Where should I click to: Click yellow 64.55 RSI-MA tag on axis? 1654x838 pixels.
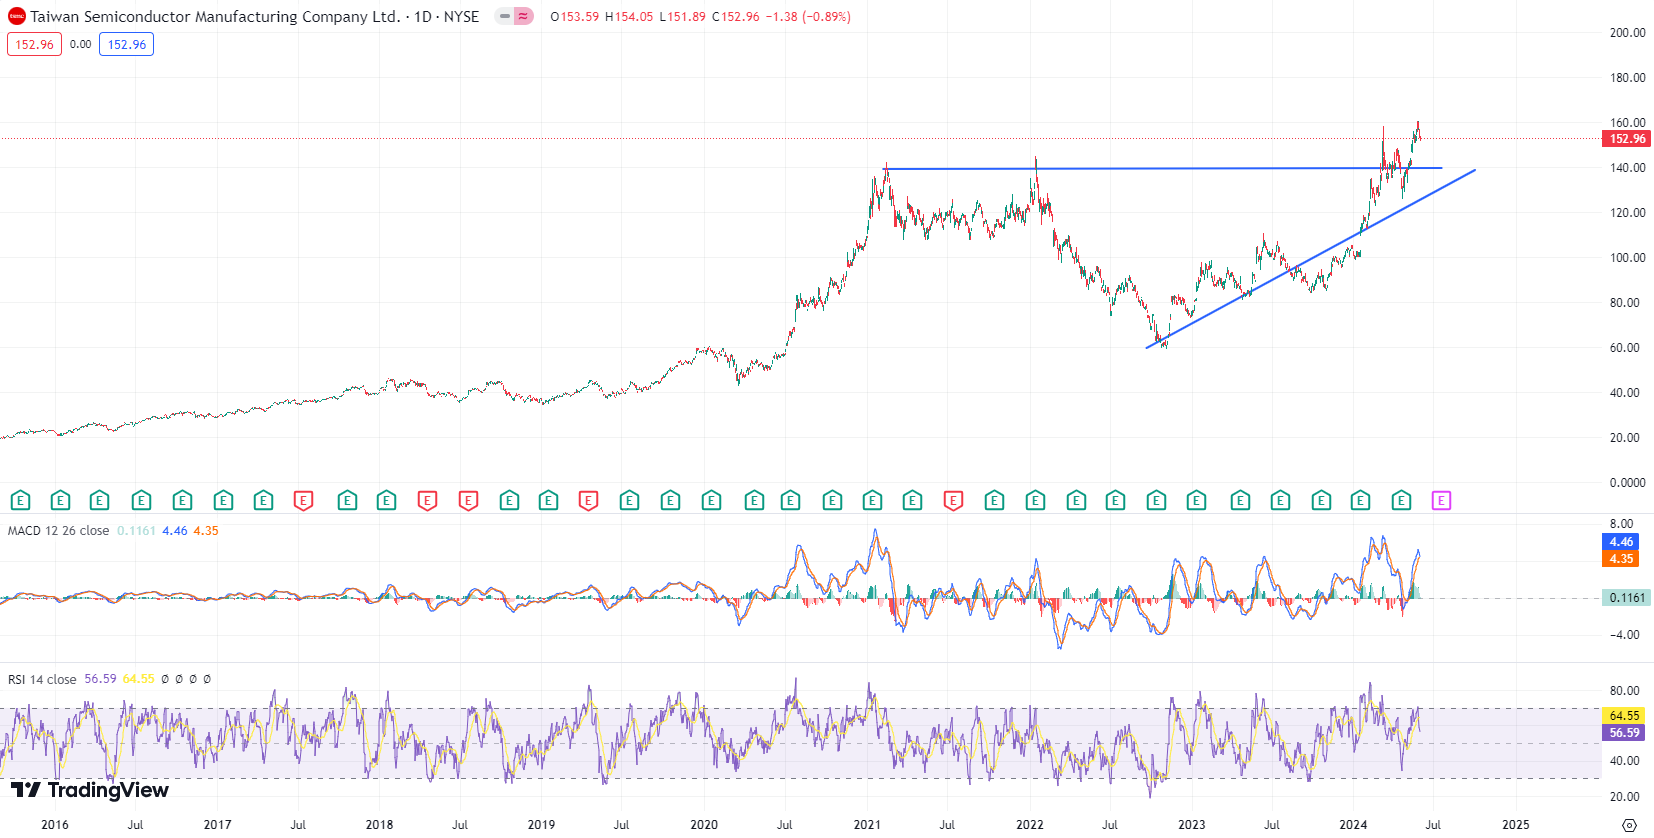[x=1624, y=715]
